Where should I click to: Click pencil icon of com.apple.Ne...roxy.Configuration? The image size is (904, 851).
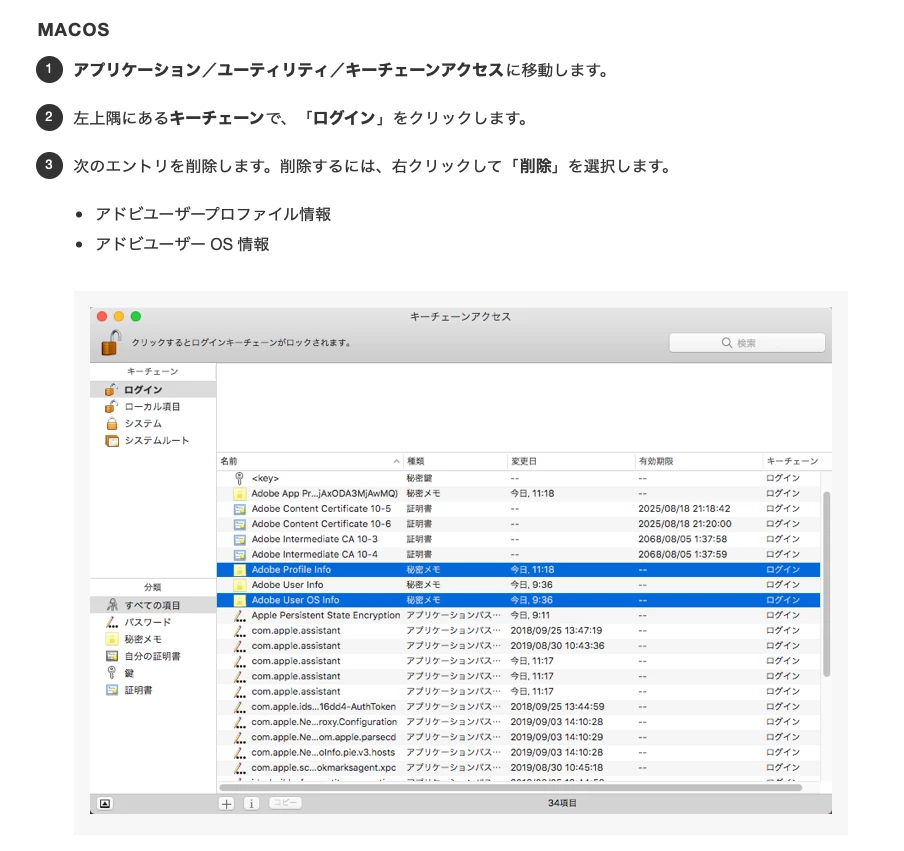239,722
